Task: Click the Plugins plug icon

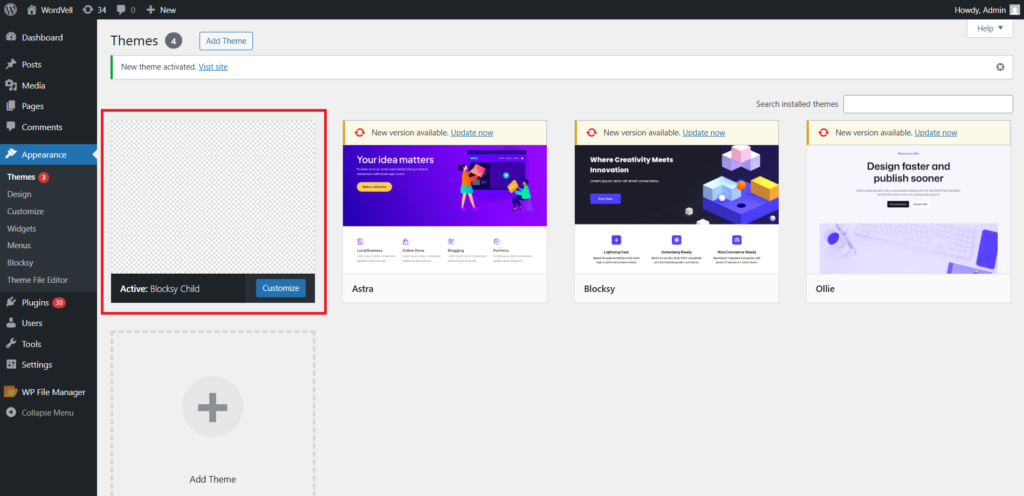Action: [x=10, y=302]
